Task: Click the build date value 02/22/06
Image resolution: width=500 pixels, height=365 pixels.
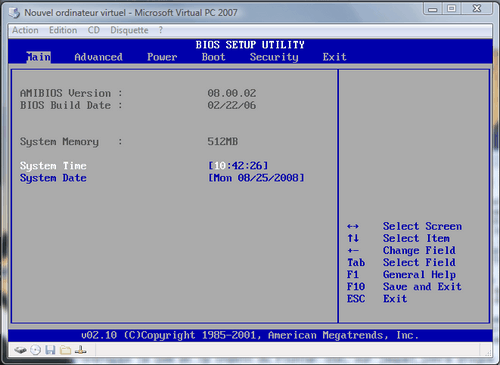Action: (x=232, y=105)
